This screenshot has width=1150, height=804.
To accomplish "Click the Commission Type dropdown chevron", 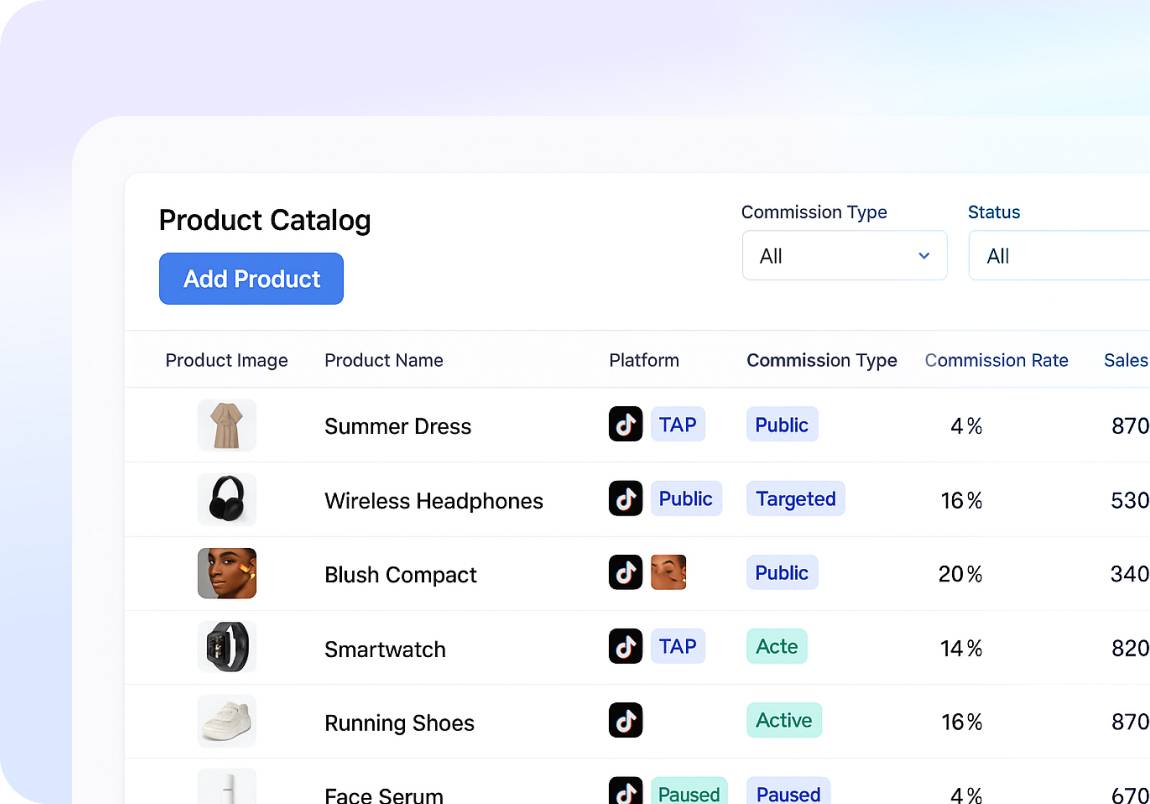I will click(924, 256).
